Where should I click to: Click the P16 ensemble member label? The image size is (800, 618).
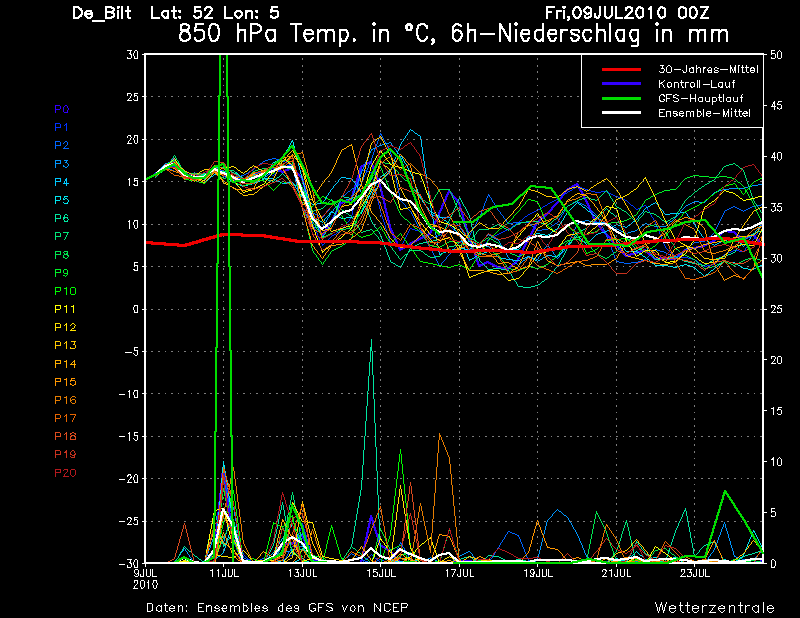click(x=65, y=400)
